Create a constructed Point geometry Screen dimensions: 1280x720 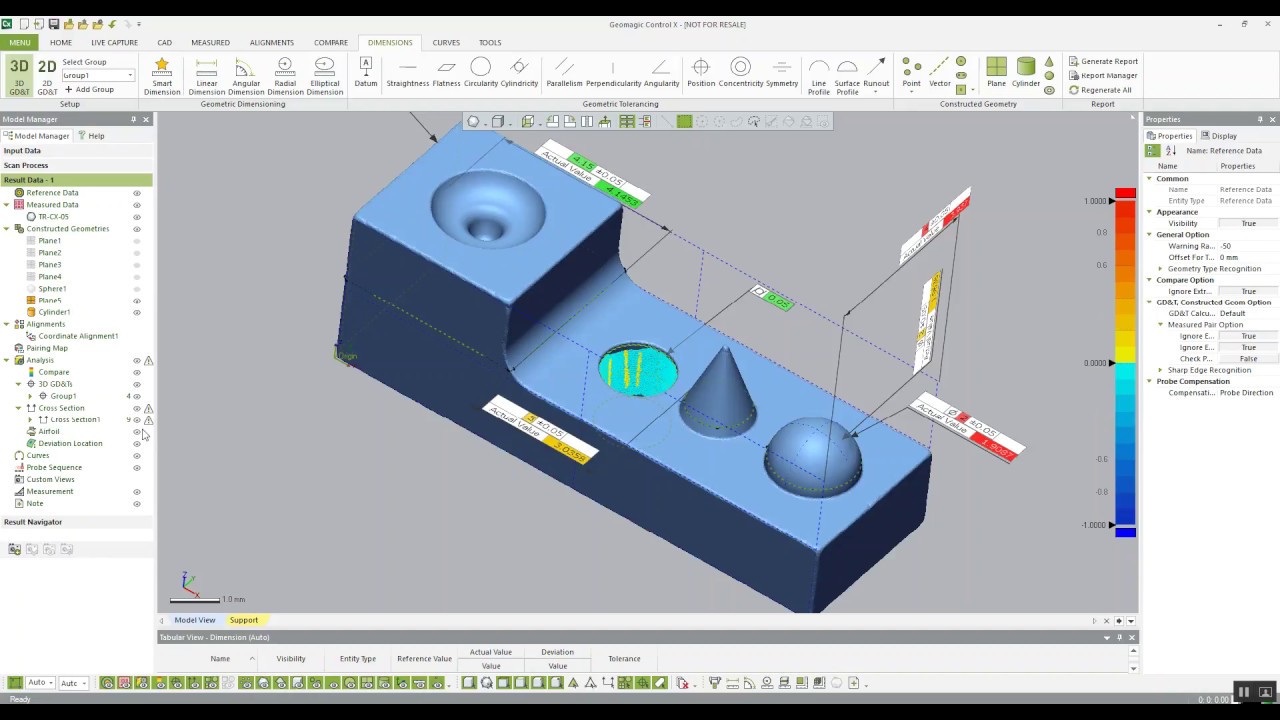coord(911,72)
